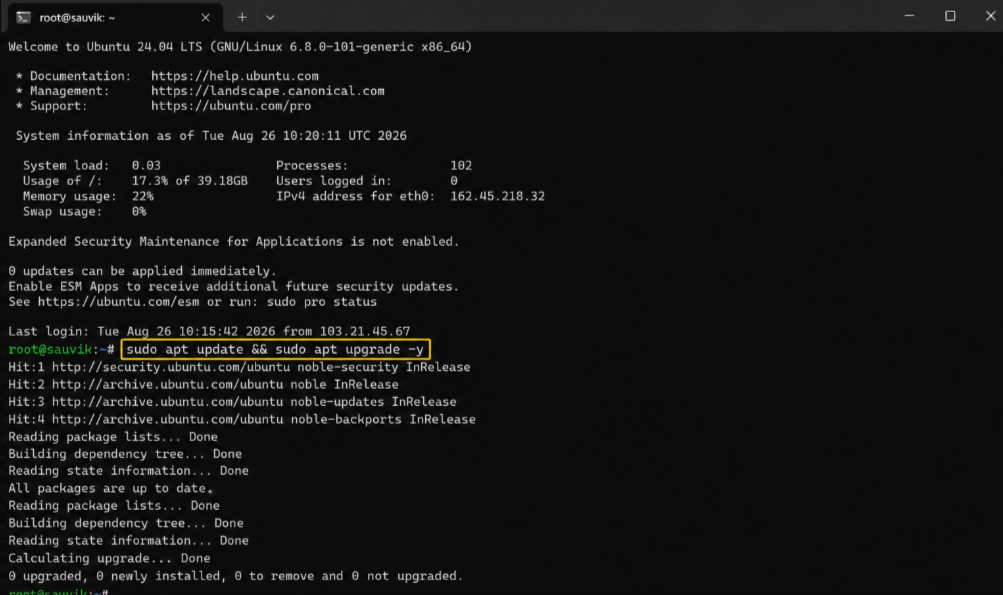This screenshot has width=1003, height=595.
Task: Open the https://ubuntu.com/esm link
Action: pos(118,302)
